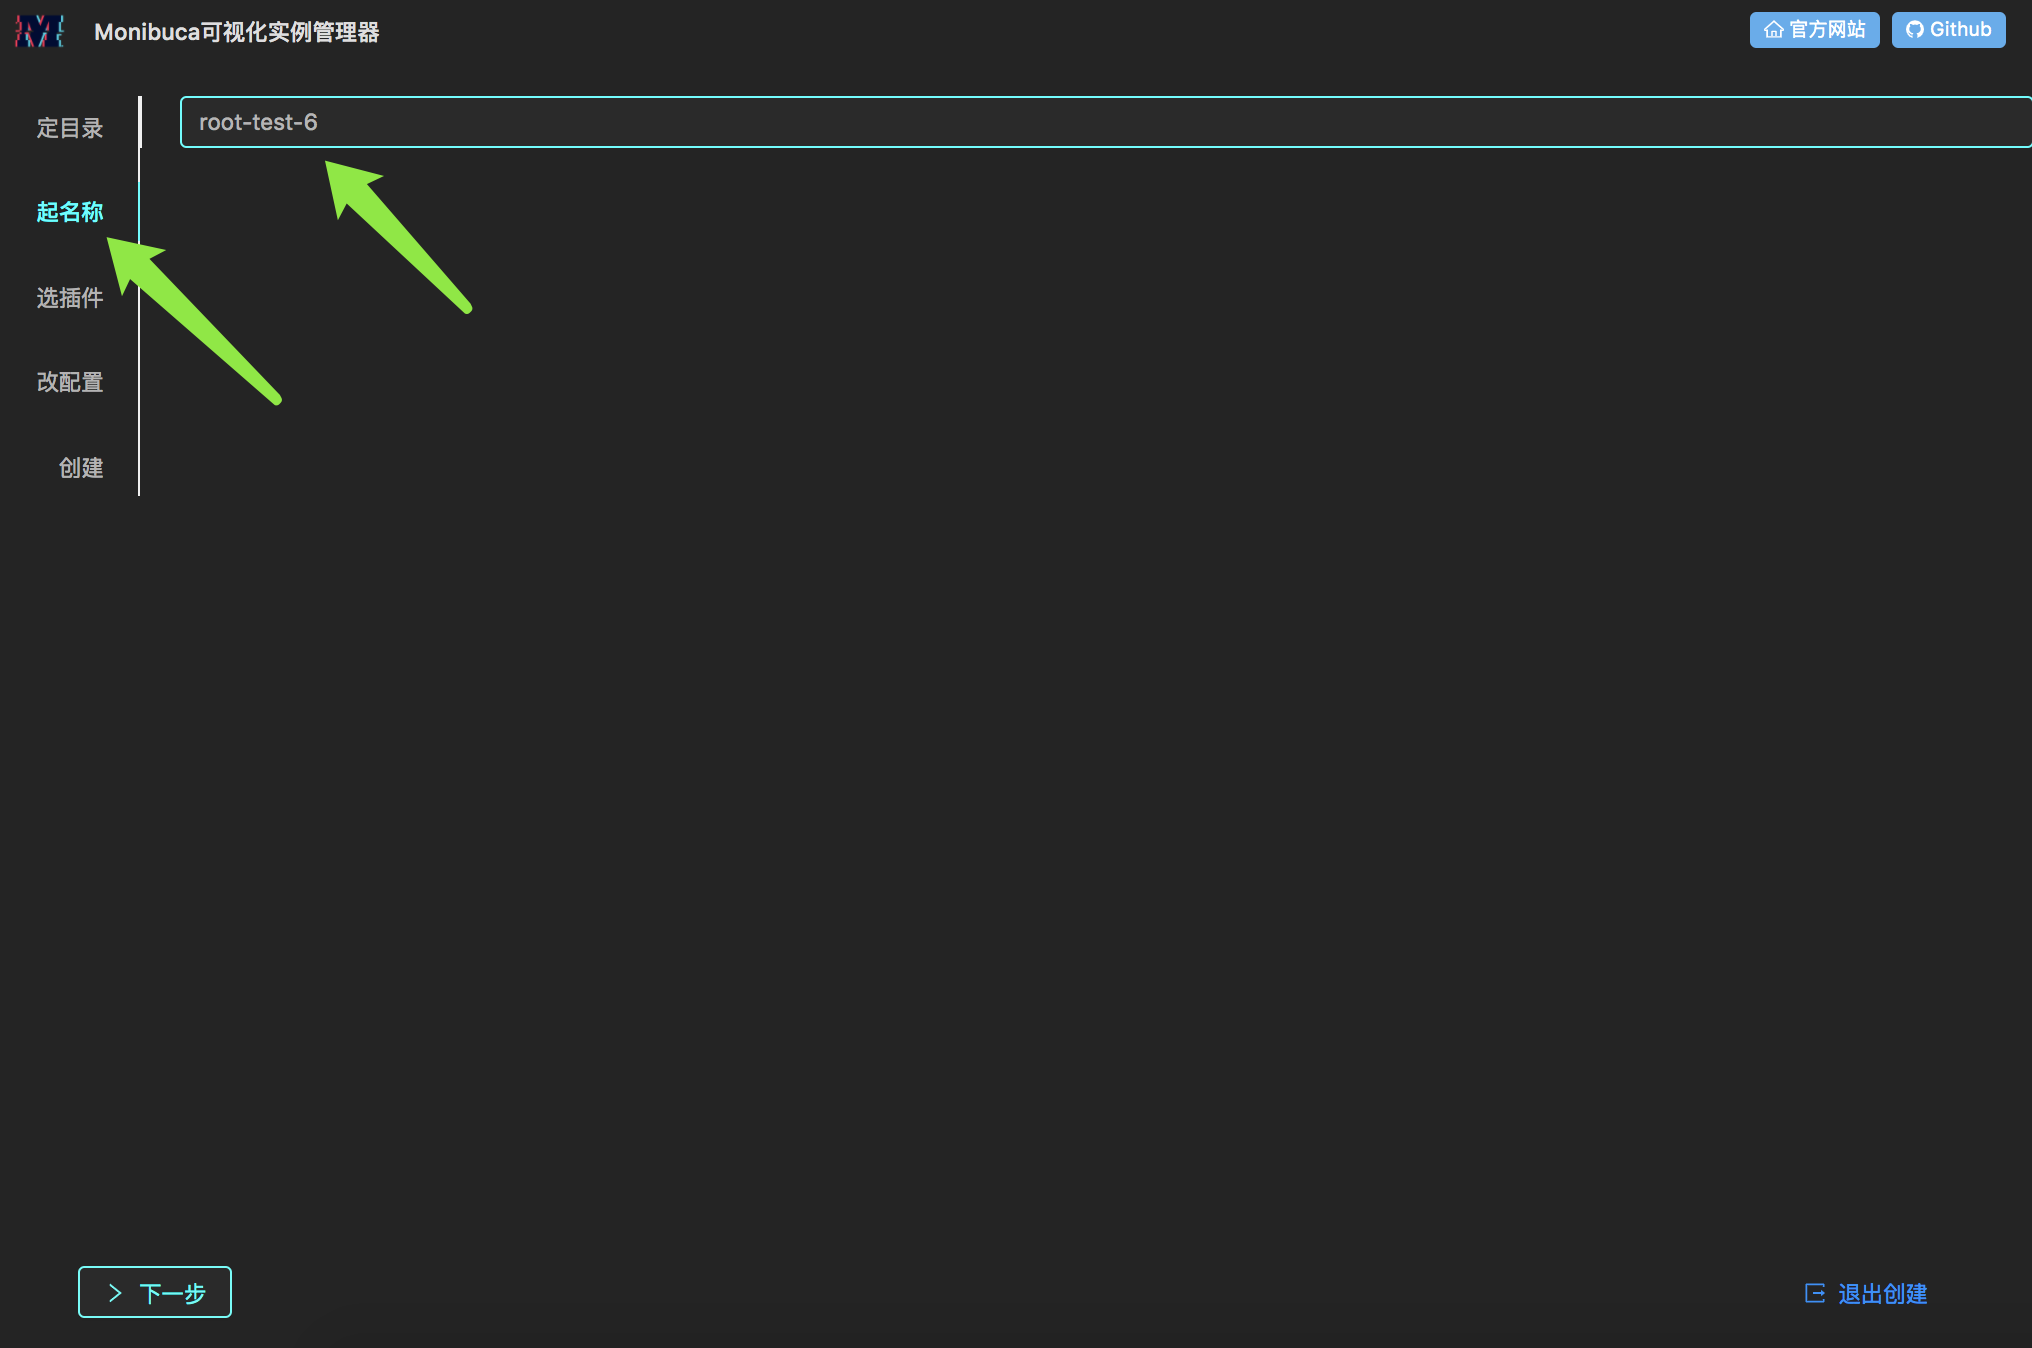2032x1348 pixels.
Task: Click the 下一步 label text
Action: [x=172, y=1293]
